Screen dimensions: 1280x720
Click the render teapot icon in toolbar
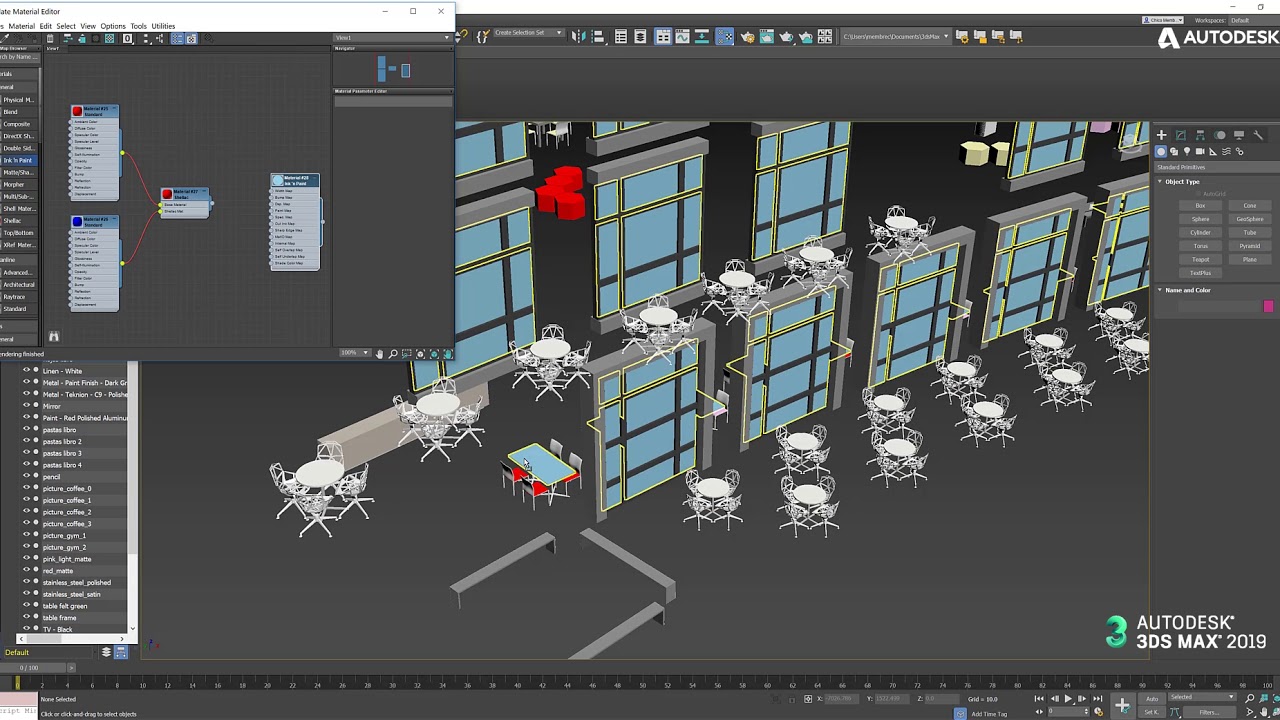click(785, 37)
